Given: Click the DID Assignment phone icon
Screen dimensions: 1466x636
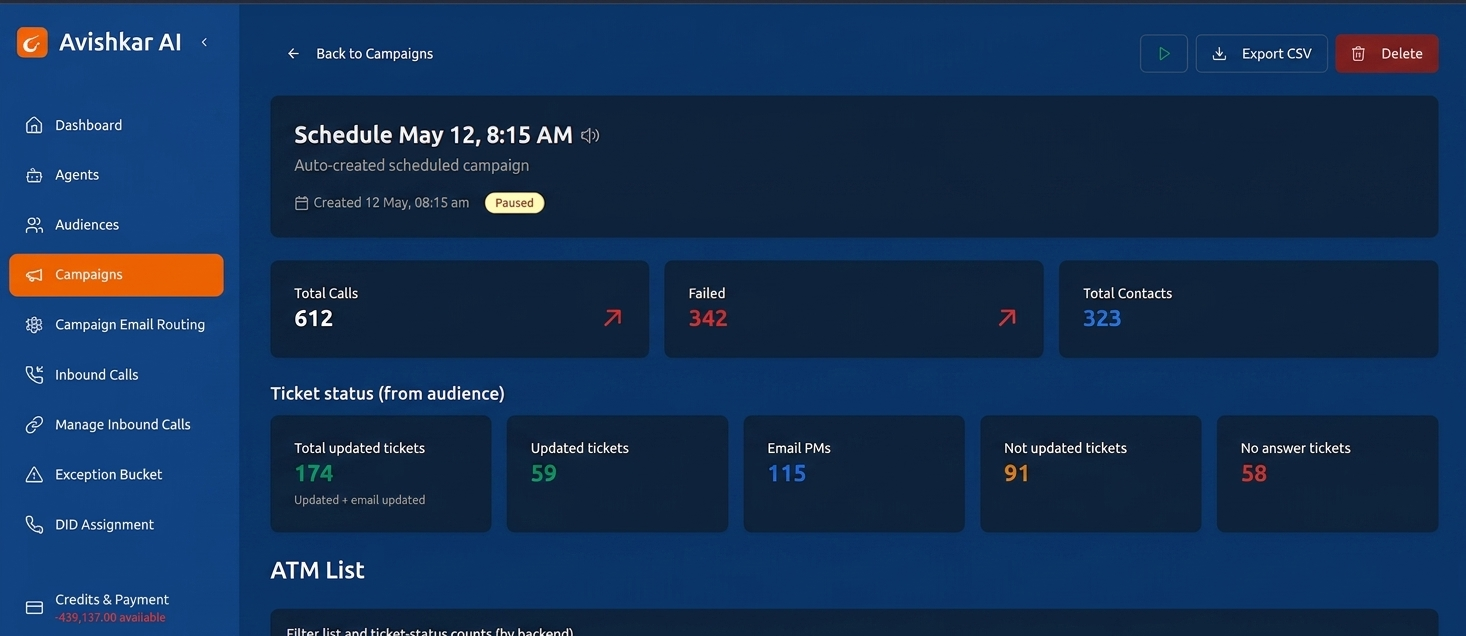Looking at the screenshot, I should (34, 525).
